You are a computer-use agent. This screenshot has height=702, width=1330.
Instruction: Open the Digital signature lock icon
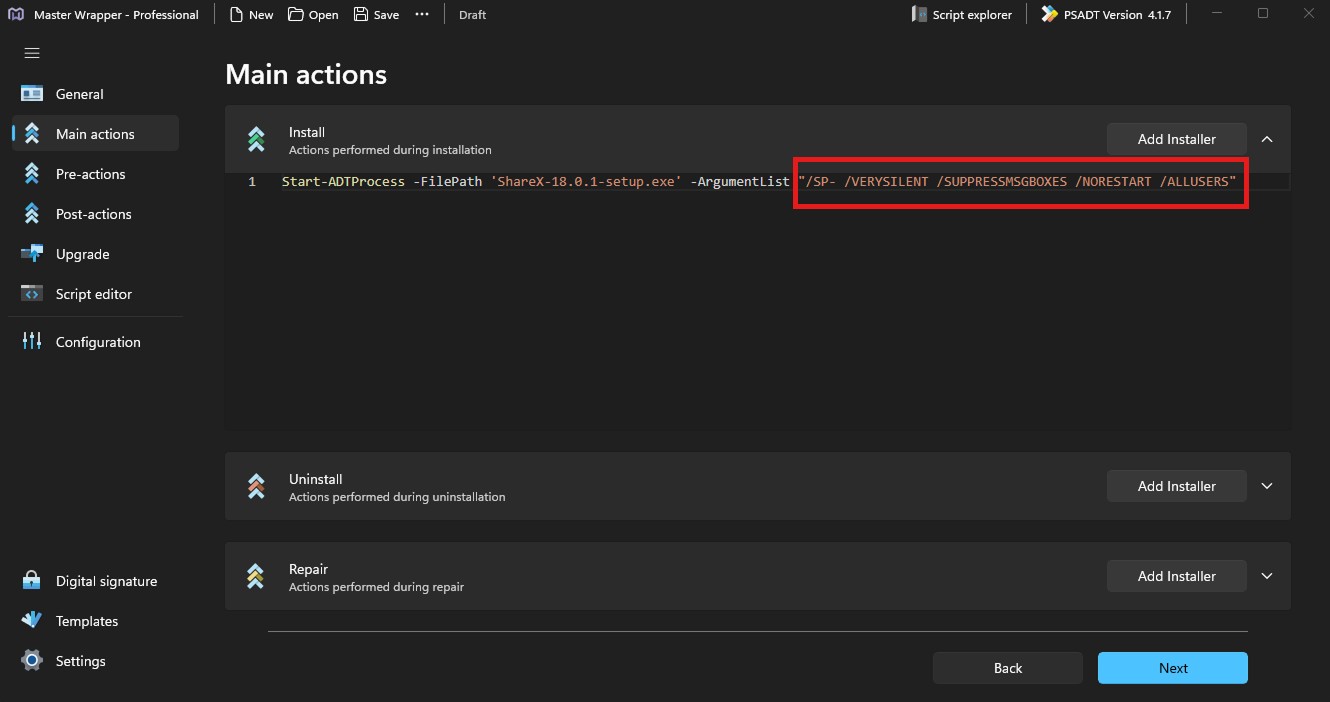tap(32, 581)
